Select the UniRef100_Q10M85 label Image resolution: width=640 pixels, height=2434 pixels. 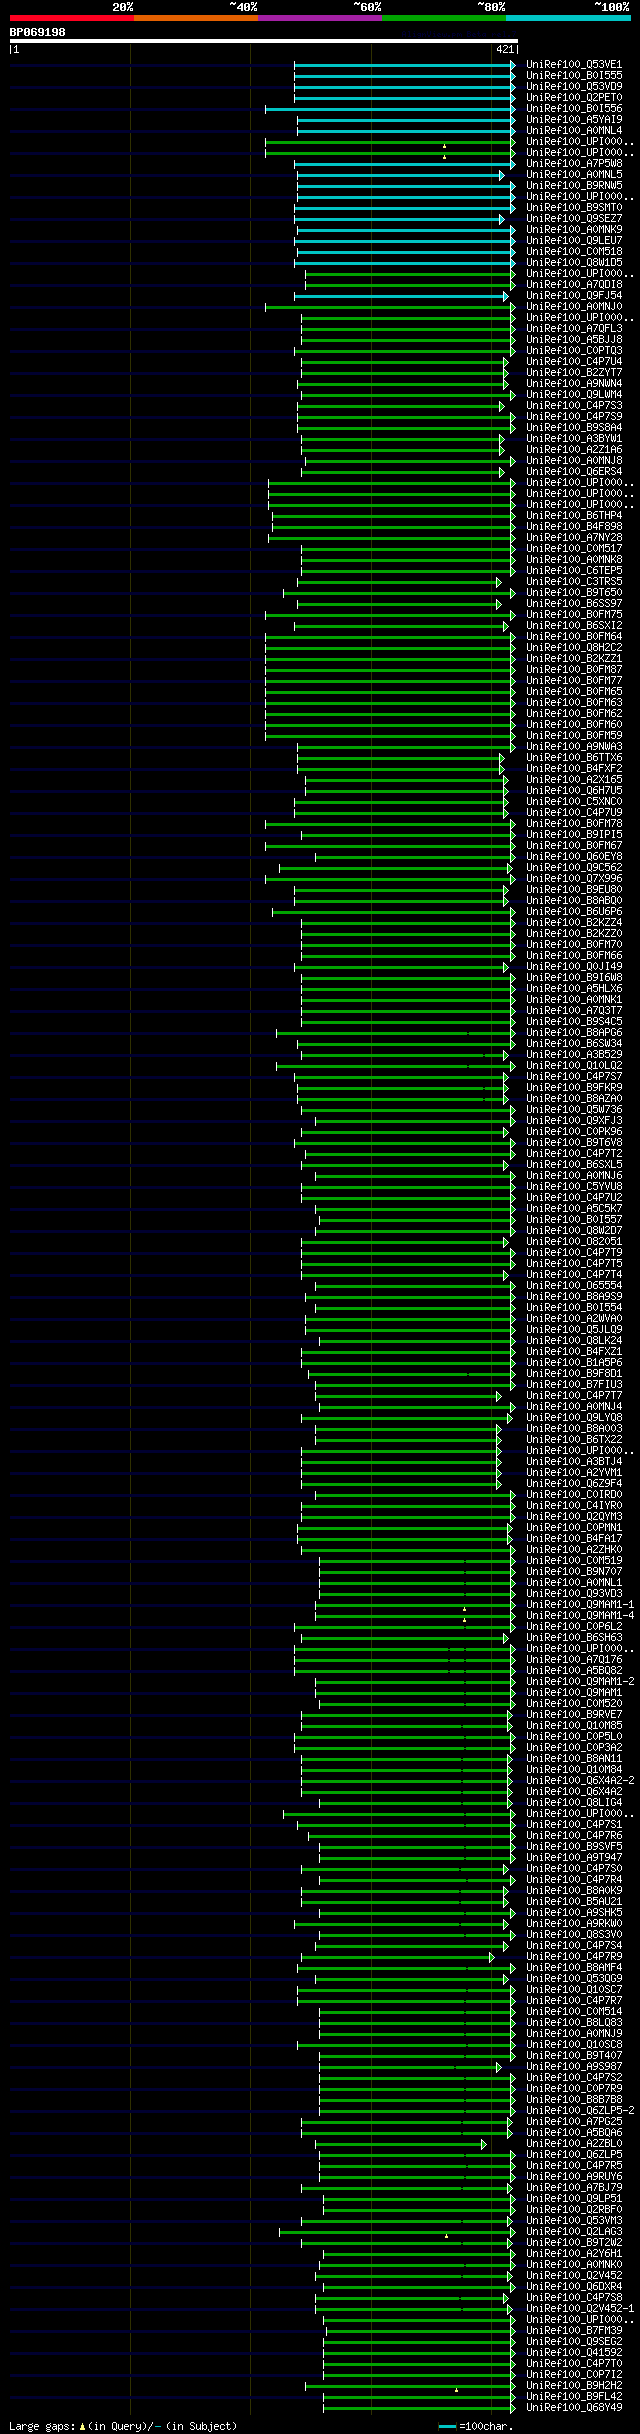tap(574, 1726)
